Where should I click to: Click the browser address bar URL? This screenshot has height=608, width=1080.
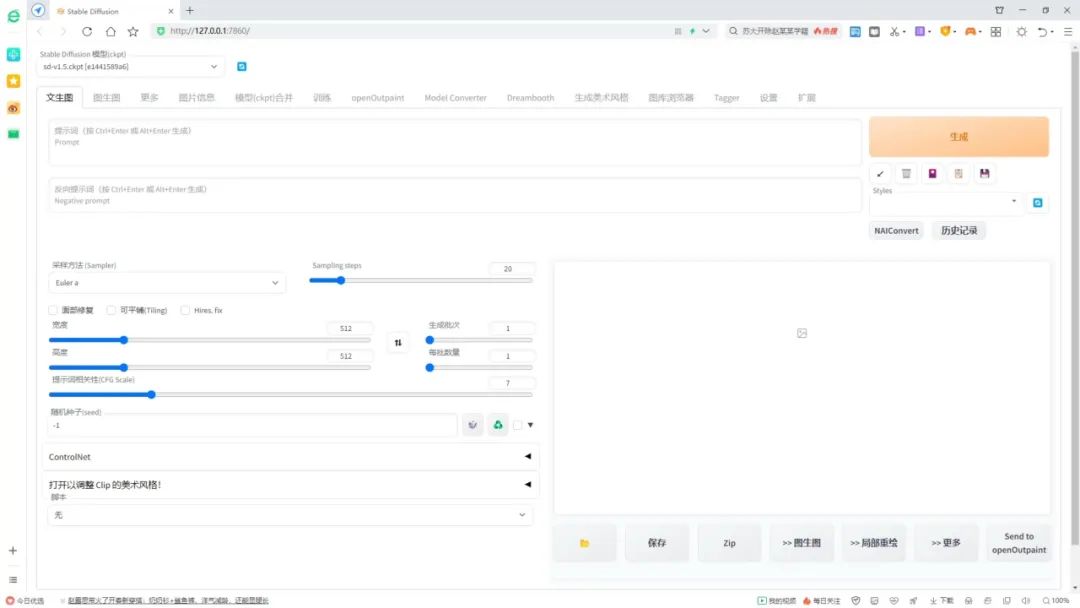(209, 31)
